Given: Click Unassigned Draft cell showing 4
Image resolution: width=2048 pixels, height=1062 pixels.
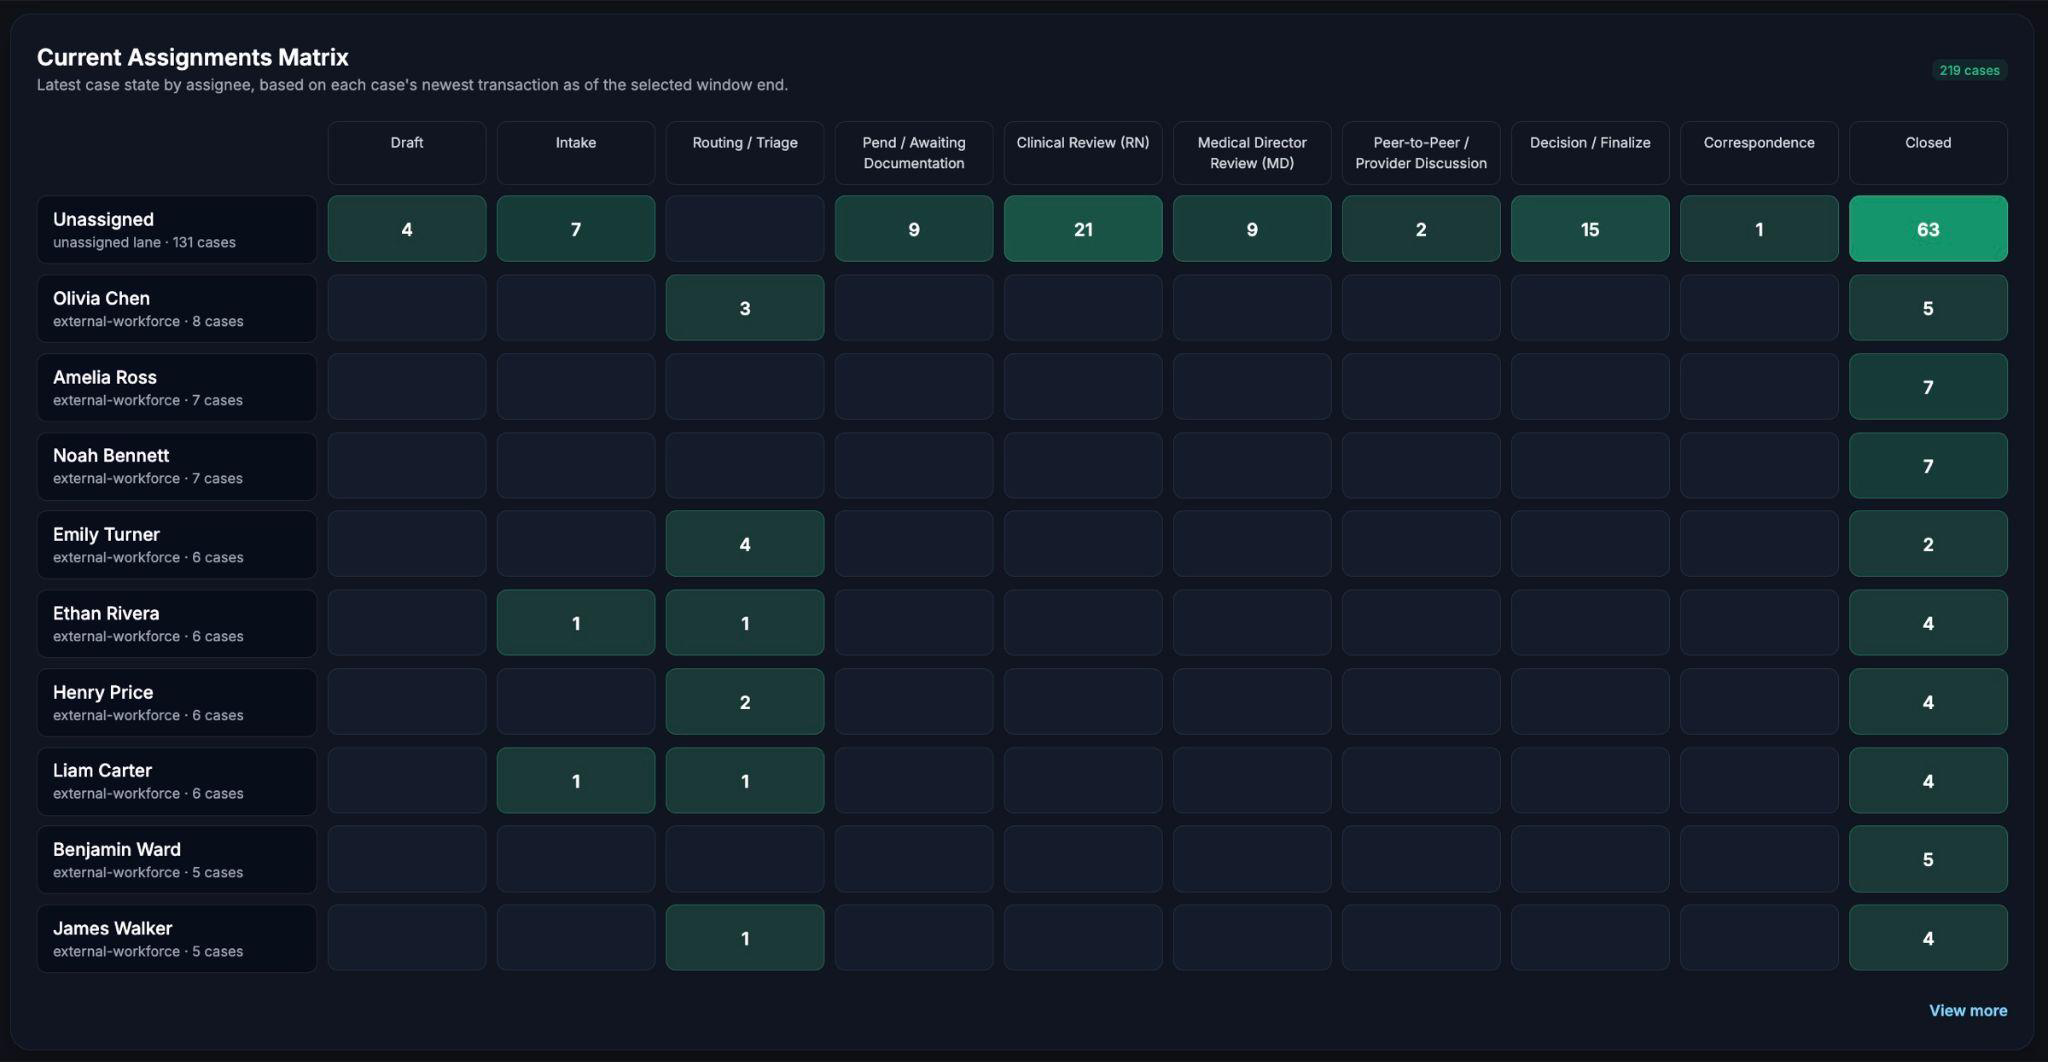Looking at the screenshot, I should coord(407,229).
